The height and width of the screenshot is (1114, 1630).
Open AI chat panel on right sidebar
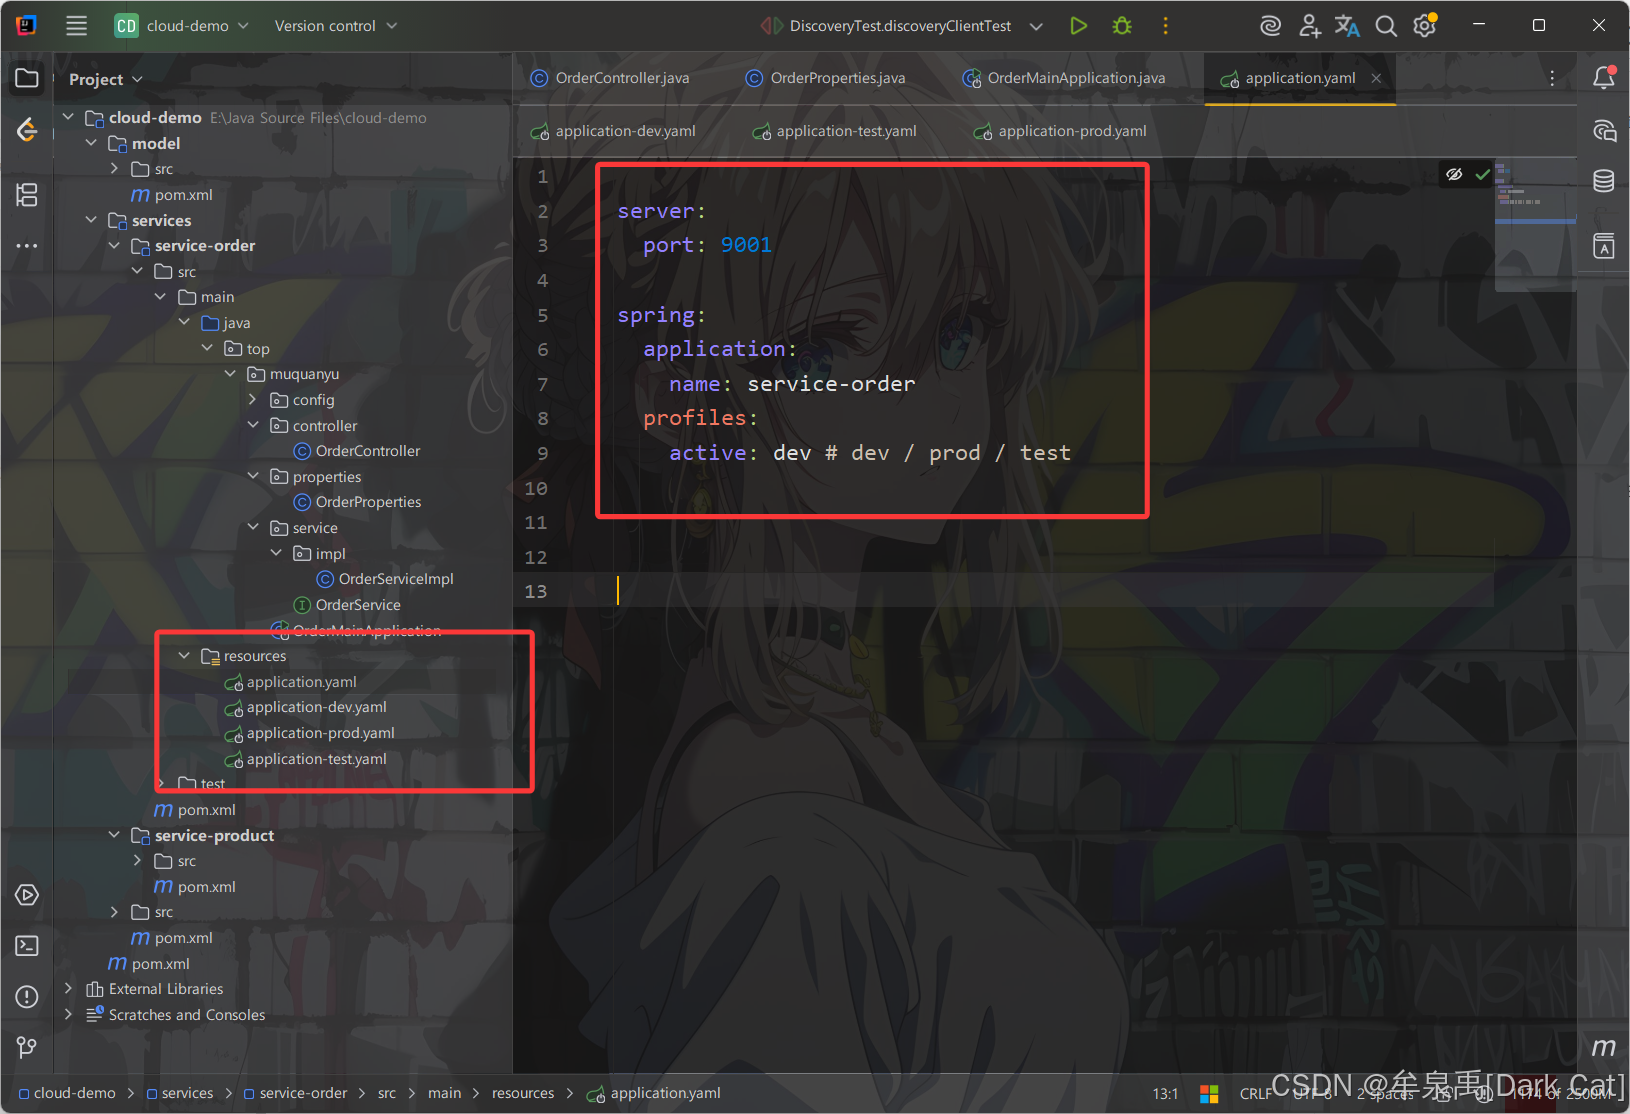[x=1604, y=131]
